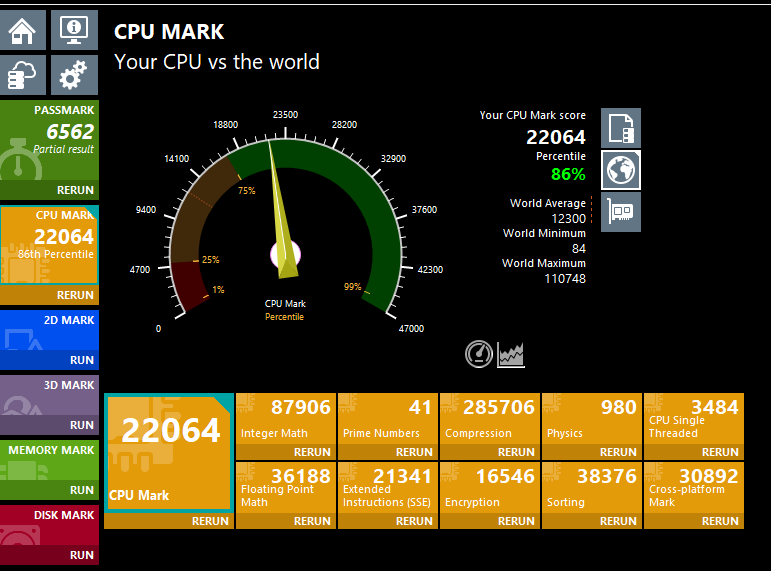Image resolution: width=771 pixels, height=571 pixels.
Task: Click the 'Your CPU vs the world' subtitle
Action: [x=217, y=62]
